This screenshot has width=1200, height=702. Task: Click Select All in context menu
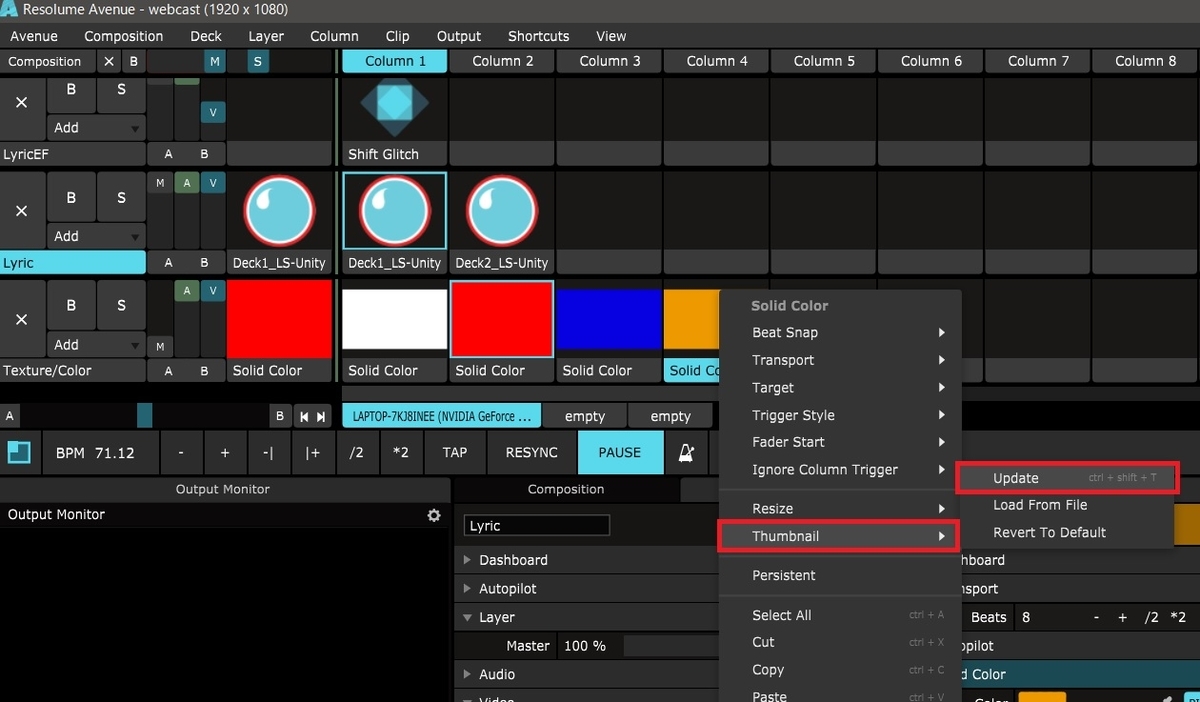point(840,615)
